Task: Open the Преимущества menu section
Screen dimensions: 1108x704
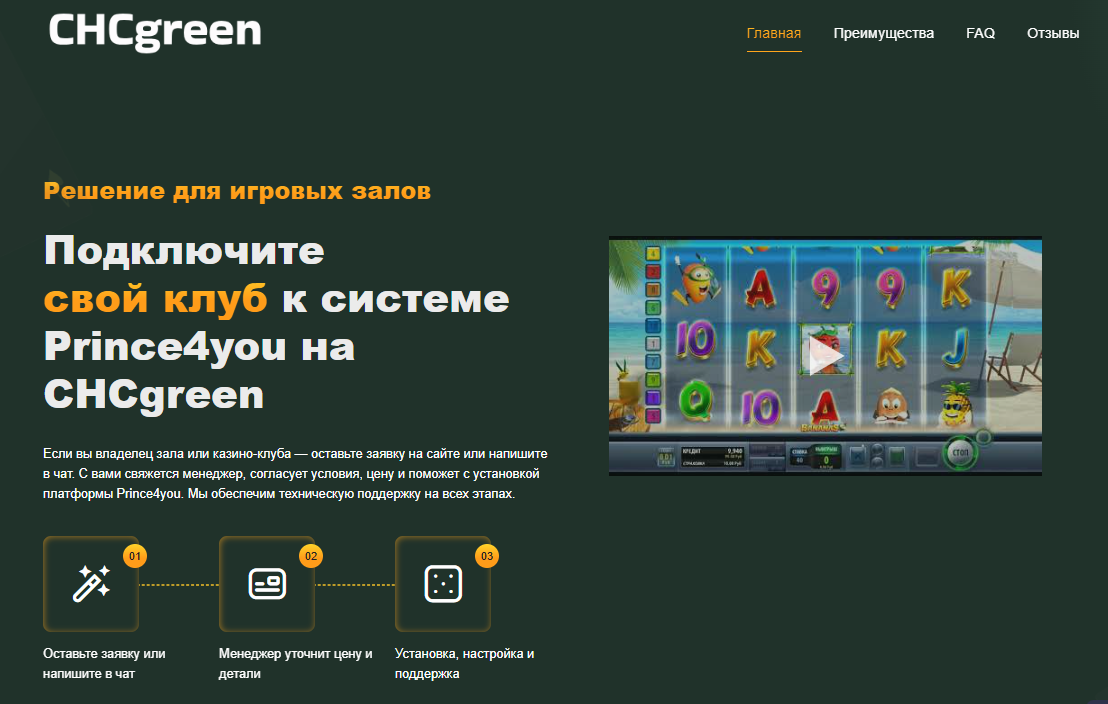Action: [883, 33]
